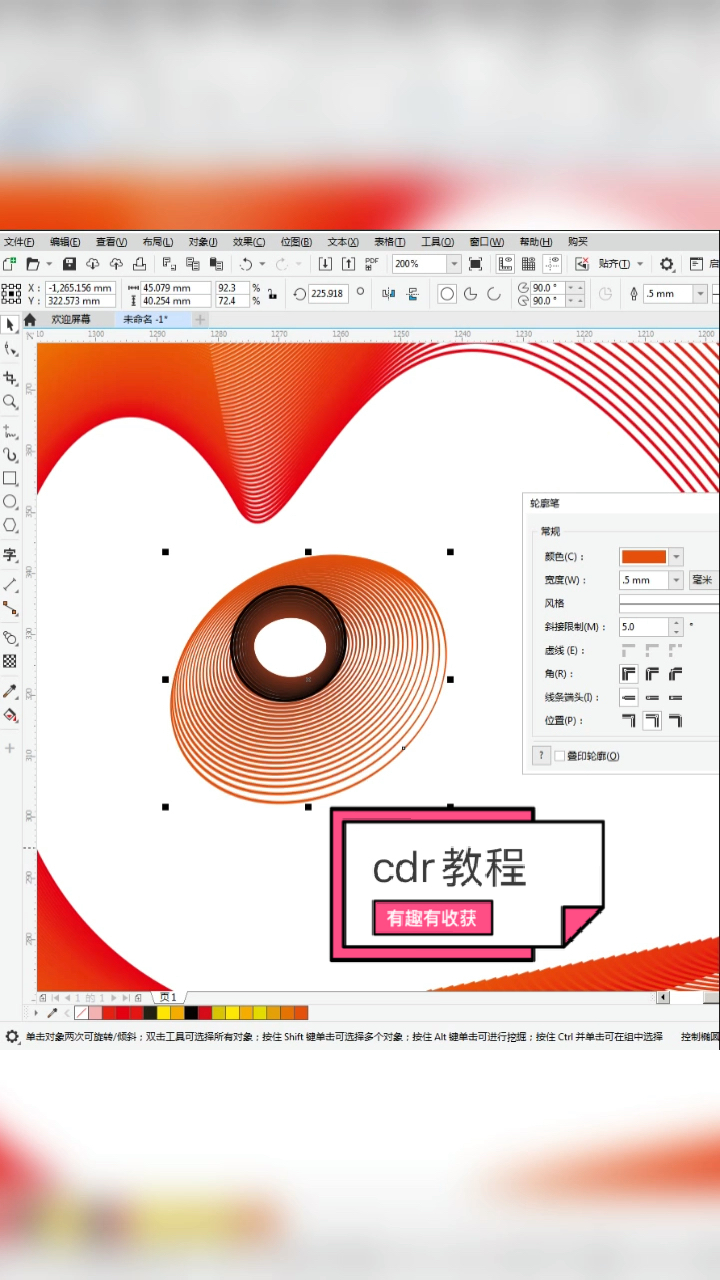The width and height of the screenshot is (720, 1280).
Task: Click the black swatch in the document palette
Action: click(190, 1013)
